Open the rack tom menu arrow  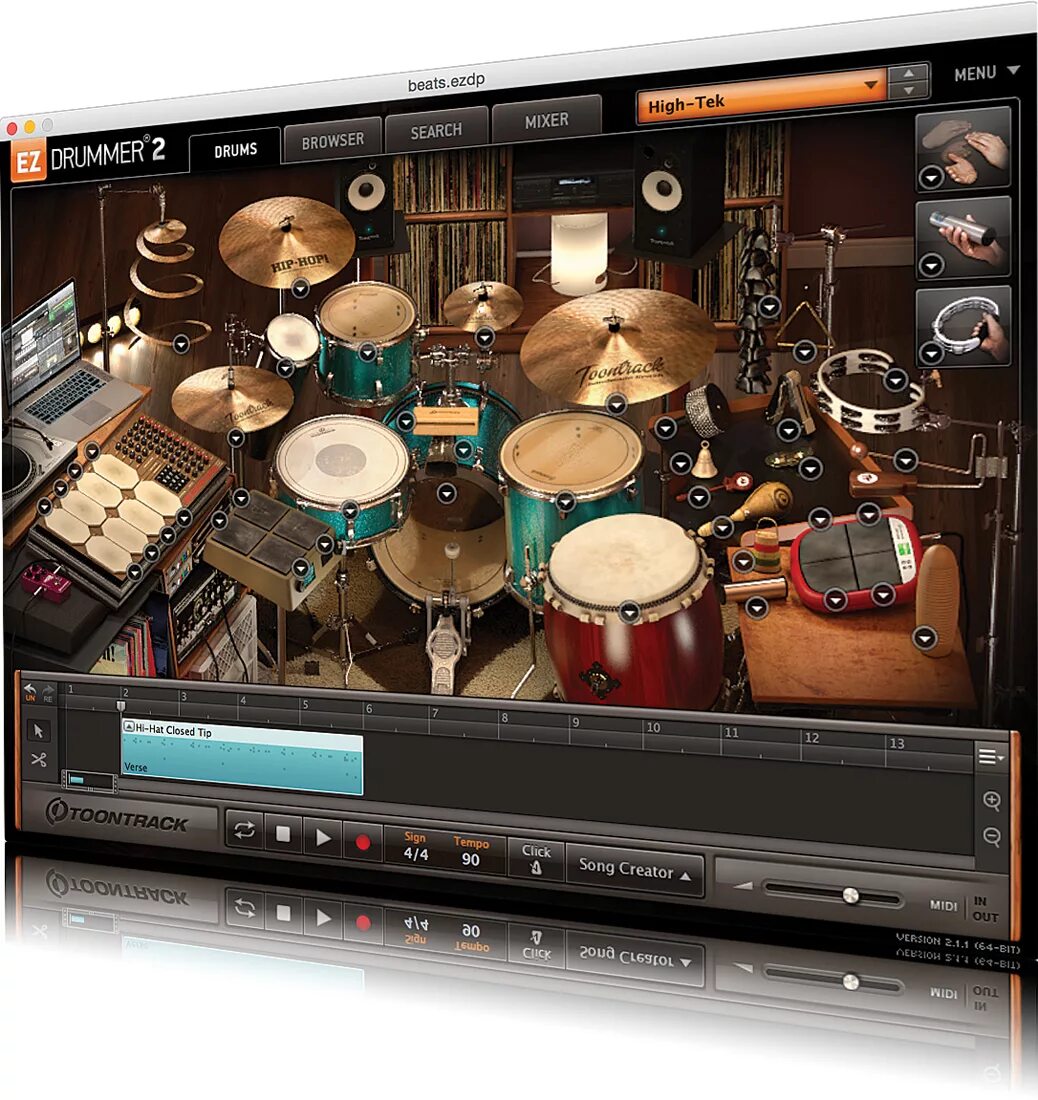pos(368,352)
